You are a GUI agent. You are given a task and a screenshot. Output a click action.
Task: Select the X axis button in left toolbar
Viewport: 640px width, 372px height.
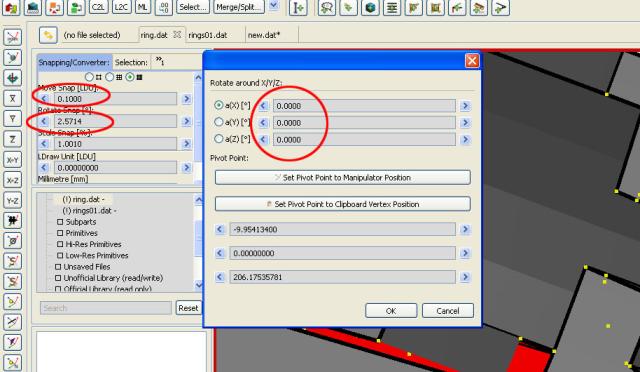[x=12, y=98]
